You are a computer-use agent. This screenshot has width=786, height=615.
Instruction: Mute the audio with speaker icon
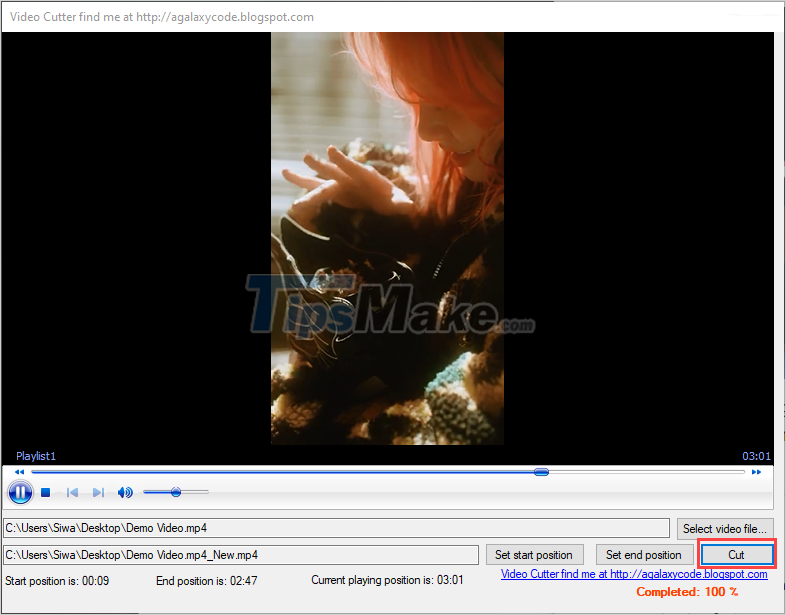[x=125, y=493]
